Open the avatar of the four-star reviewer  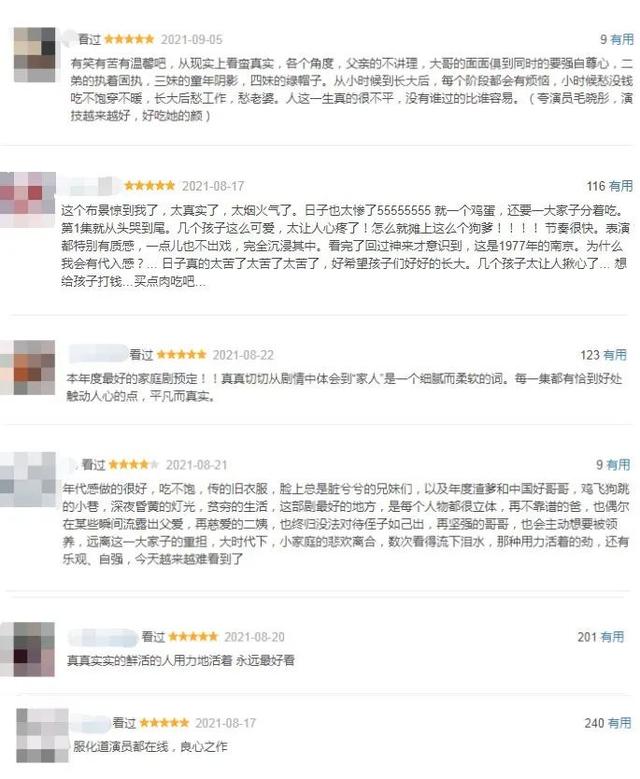point(28,479)
